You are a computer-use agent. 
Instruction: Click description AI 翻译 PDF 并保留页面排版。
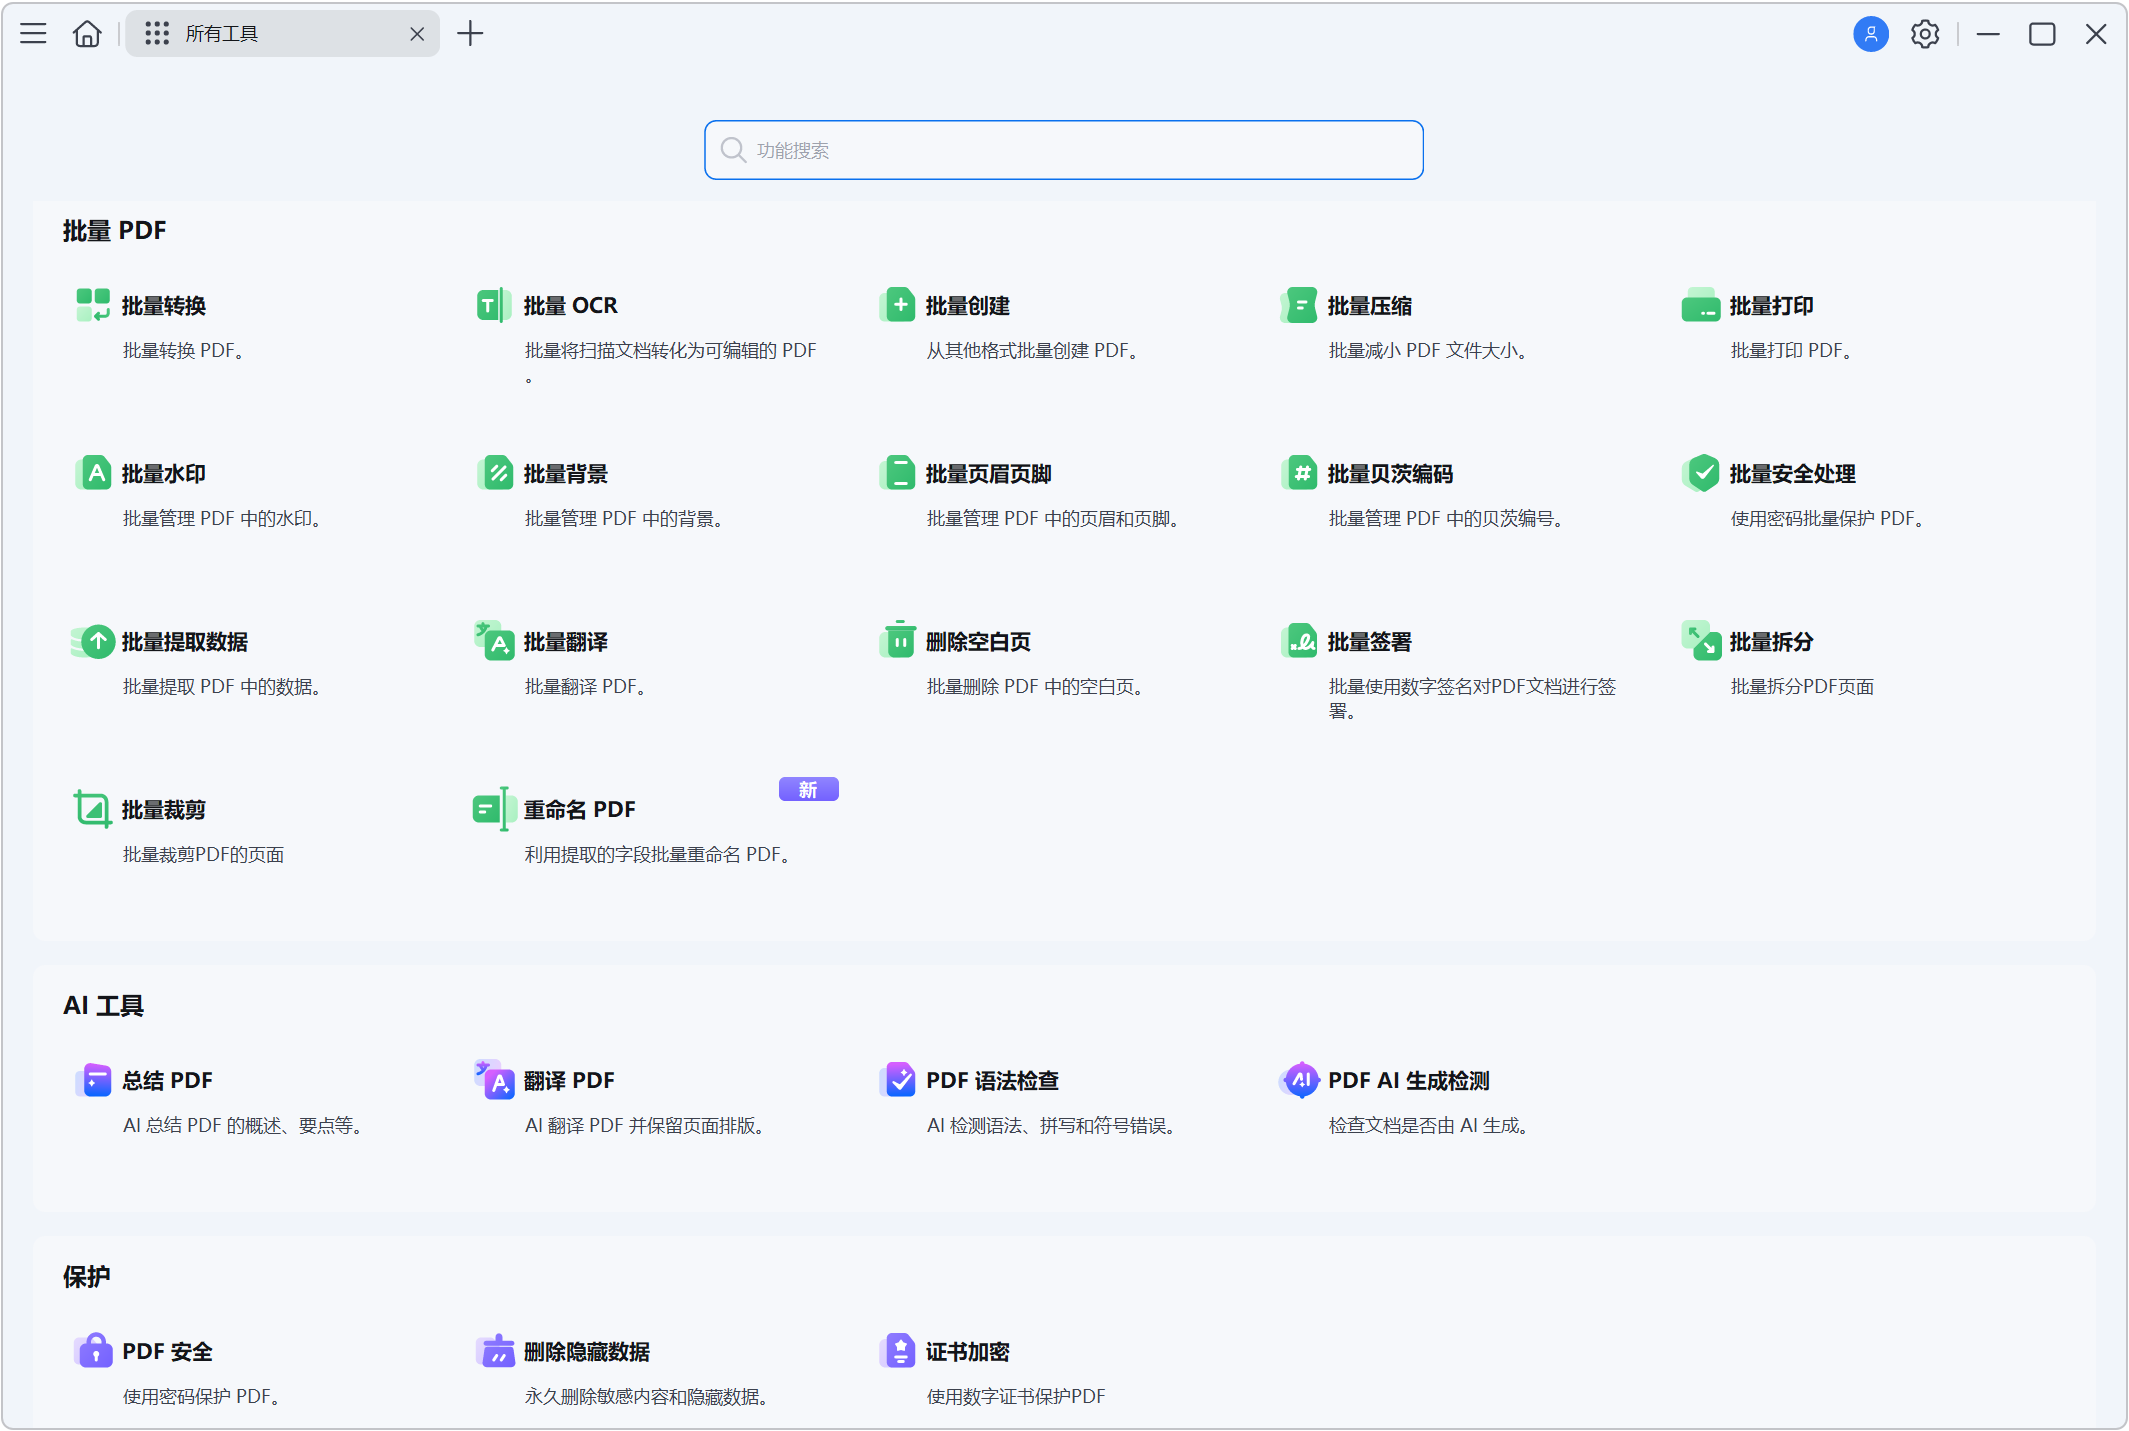(x=646, y=1126)
